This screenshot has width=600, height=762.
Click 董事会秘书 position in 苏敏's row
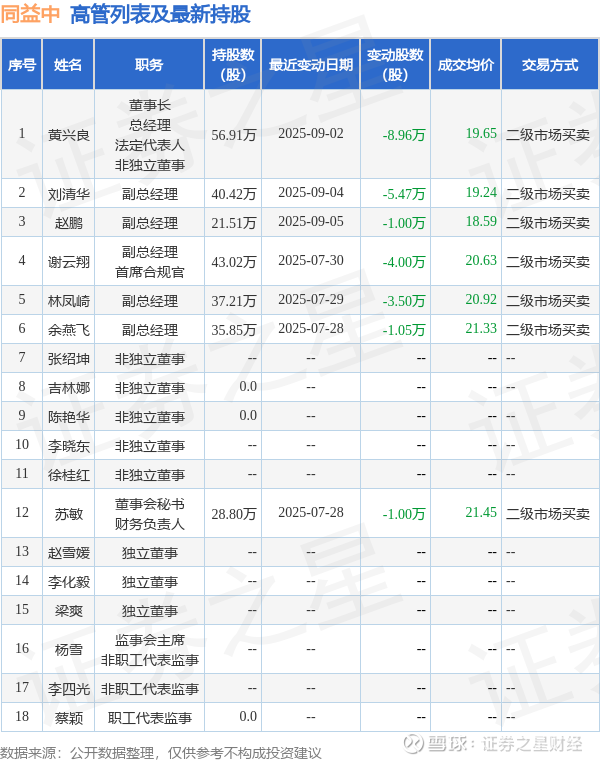(150, 504)
